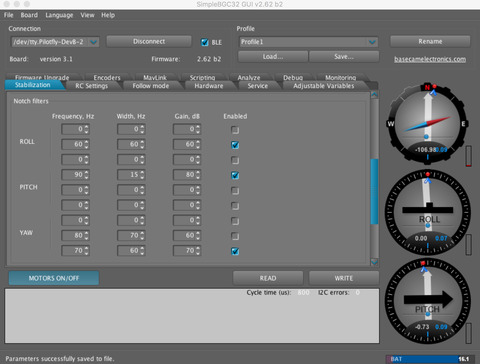Enable the second PITCH notch filter checkbox
480x364 pixels.
235,190
